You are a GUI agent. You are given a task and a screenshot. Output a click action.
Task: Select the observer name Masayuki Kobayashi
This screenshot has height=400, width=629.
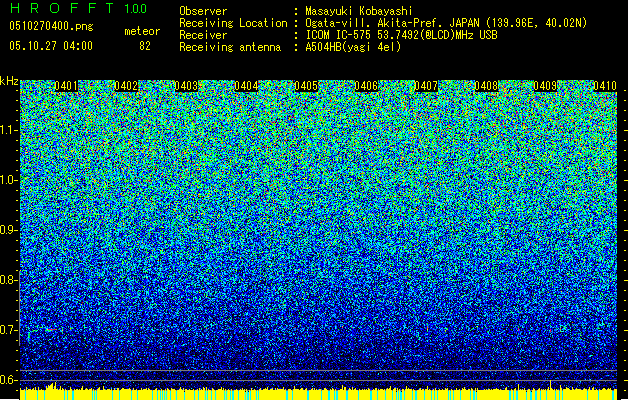(x=359, y=11)
